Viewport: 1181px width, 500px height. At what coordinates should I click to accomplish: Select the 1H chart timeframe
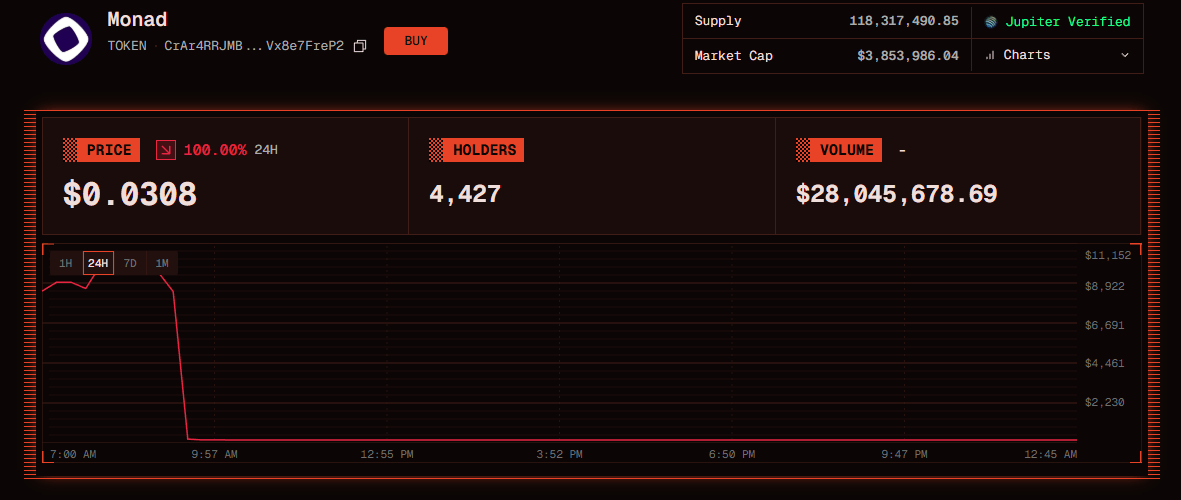point(66,263)
